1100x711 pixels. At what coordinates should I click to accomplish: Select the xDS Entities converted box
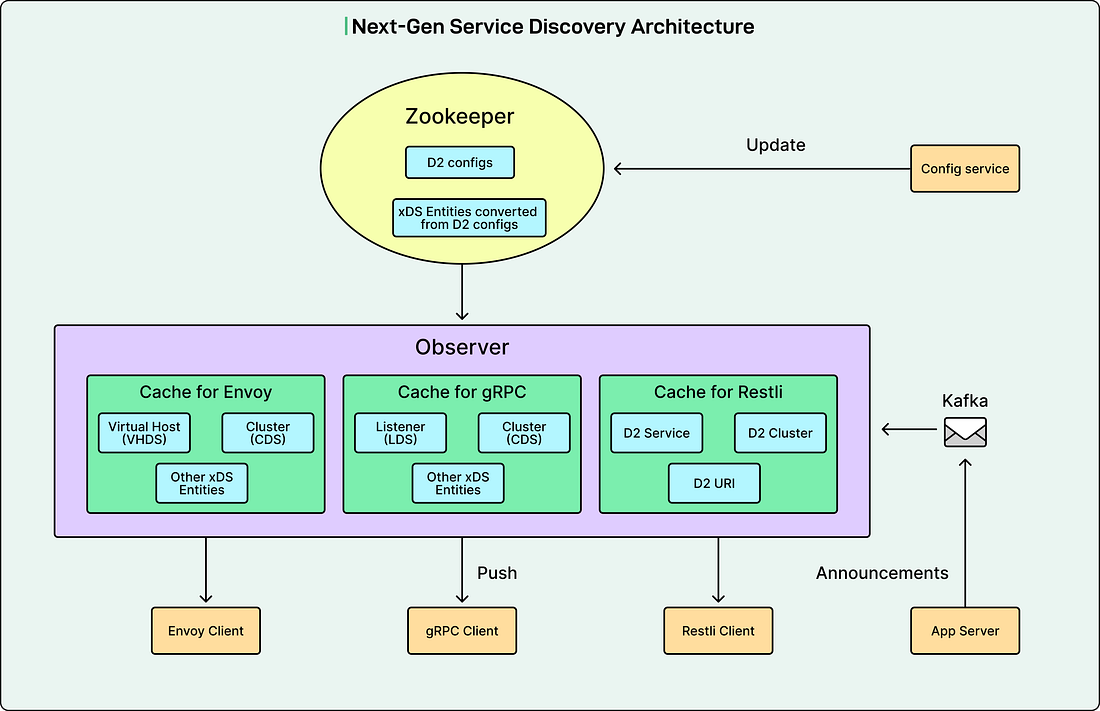pos(469,218)
